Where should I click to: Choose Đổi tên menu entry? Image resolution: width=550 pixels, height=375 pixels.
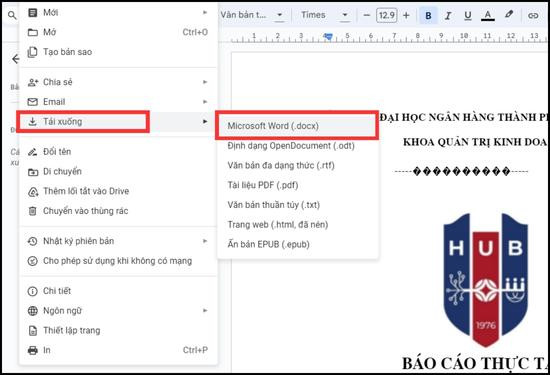tap(119, 152)
